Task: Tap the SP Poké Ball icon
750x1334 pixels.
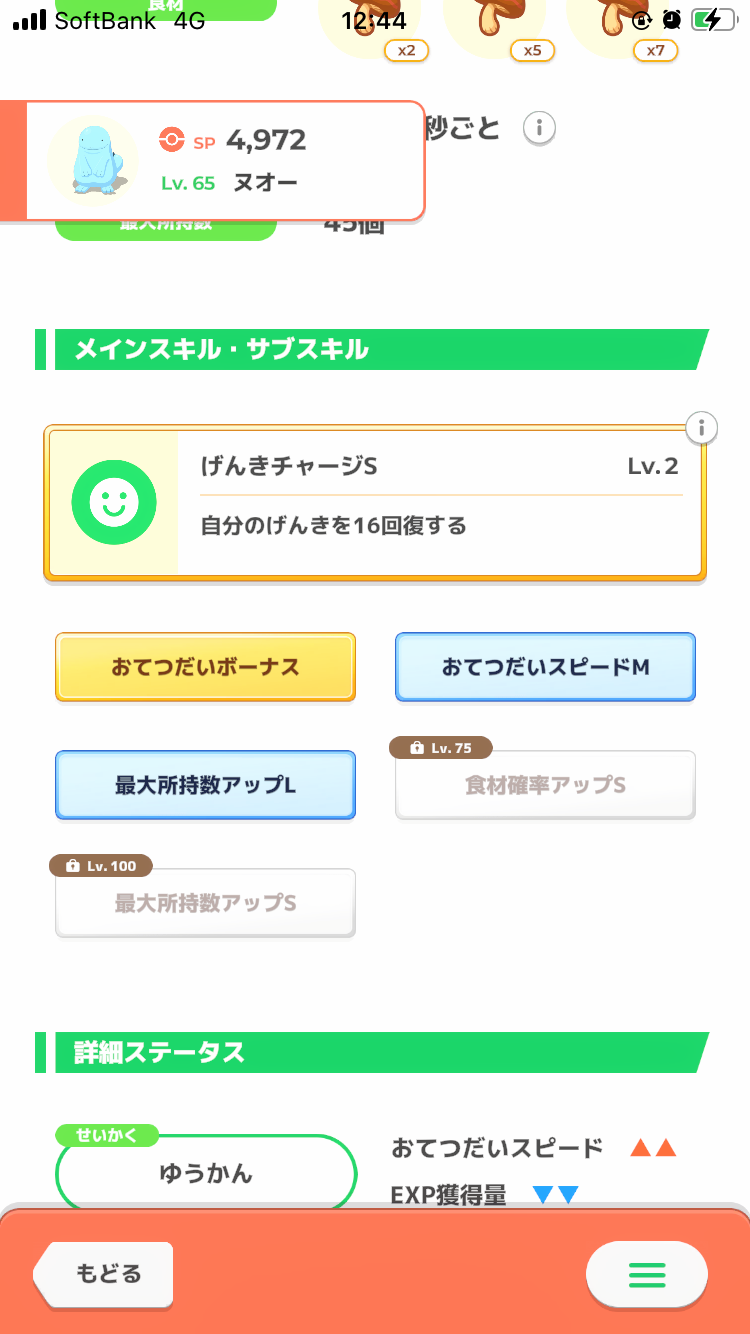Action: [x=172, y=141]
